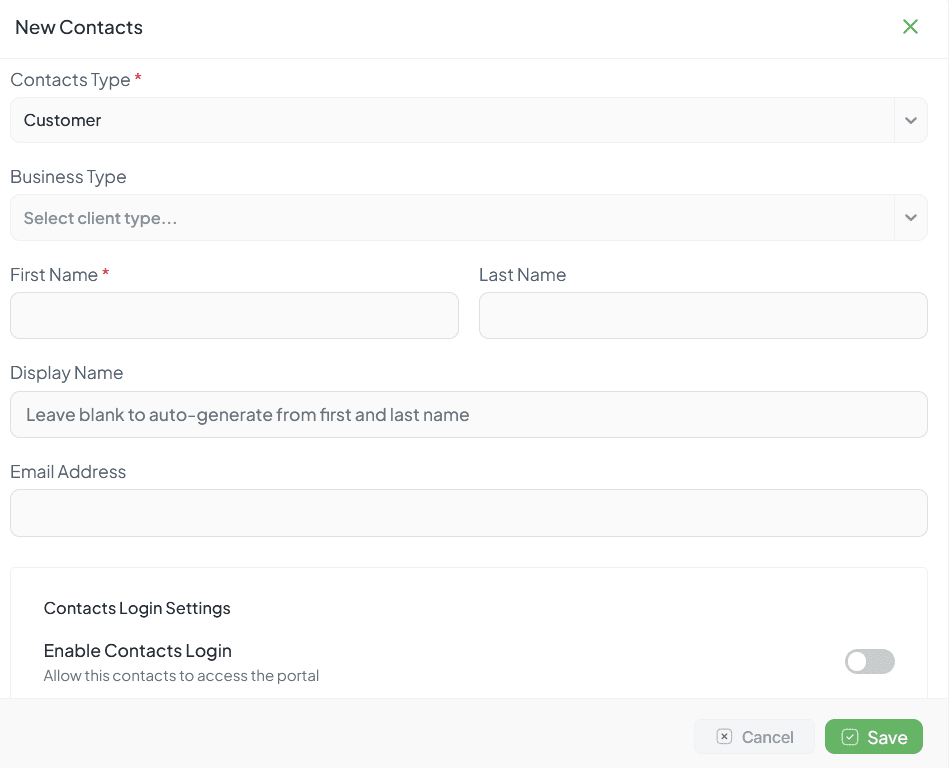Image resolution: width=949 pixels, height=768 pixels.
Task: Click the Email Address input
Action: click(x=468, y=513)
